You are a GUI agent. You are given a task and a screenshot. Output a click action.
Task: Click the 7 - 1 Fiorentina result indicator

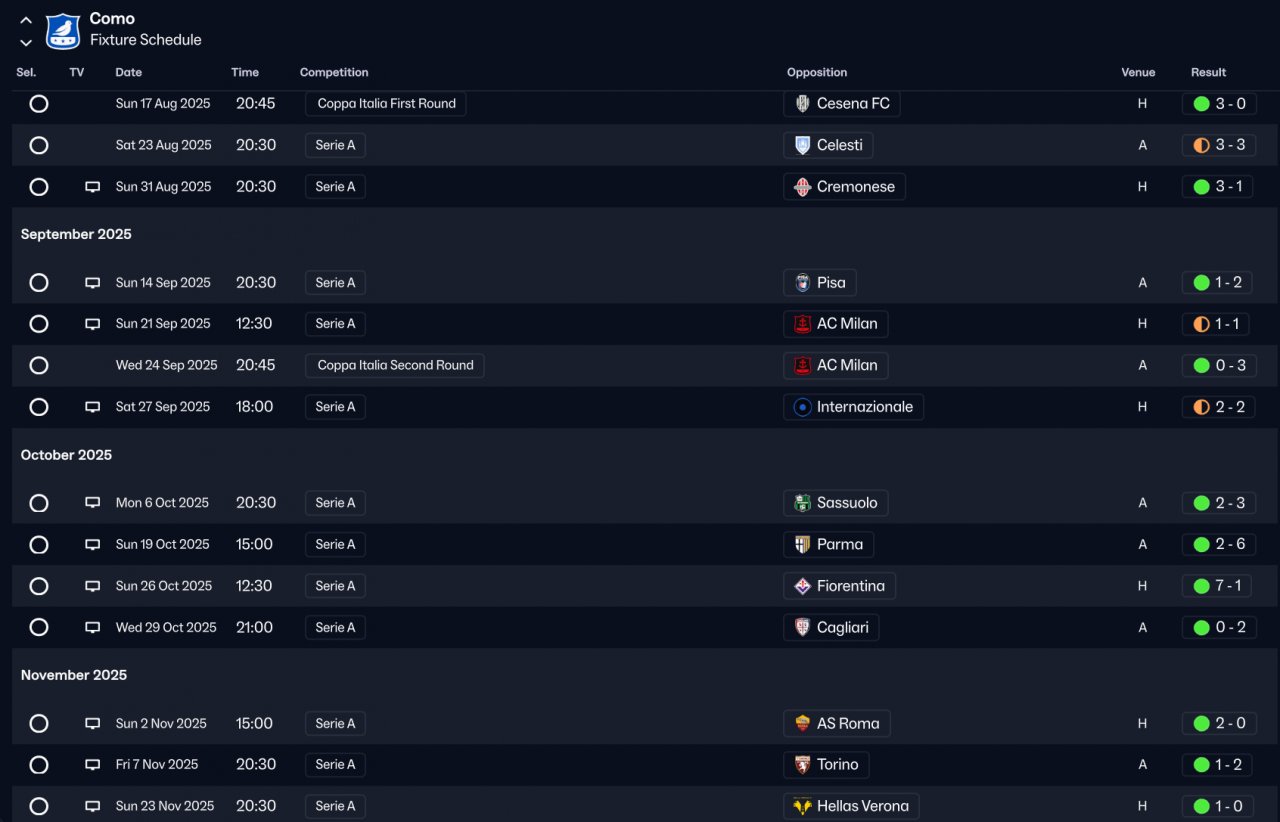click(x=1218, y=586)
